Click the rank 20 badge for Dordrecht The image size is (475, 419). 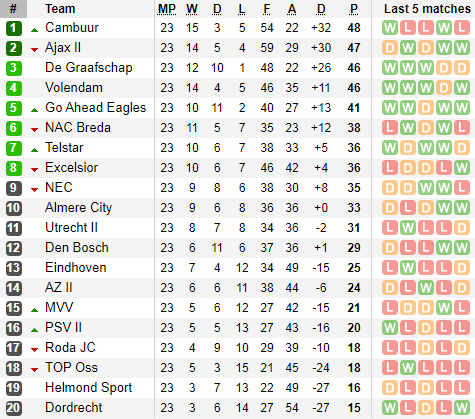[x=14, y=408]
